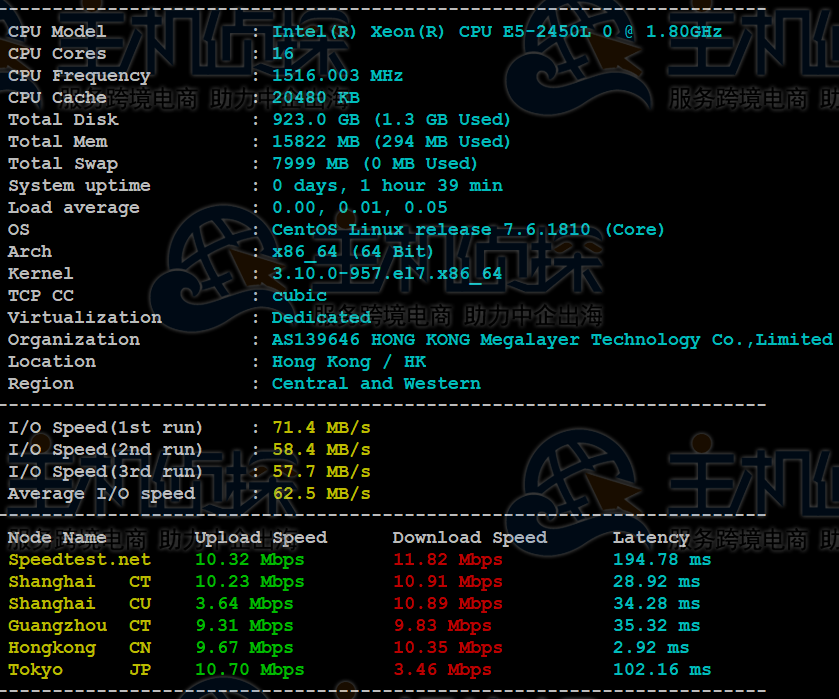Click the Kernel version 3.10.0-957.el7.x86_64

click(x=387, y=273)
